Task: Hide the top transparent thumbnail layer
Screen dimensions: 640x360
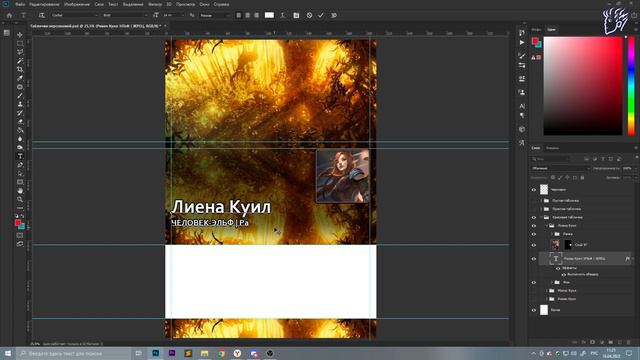Action: (x=533, y=190)
